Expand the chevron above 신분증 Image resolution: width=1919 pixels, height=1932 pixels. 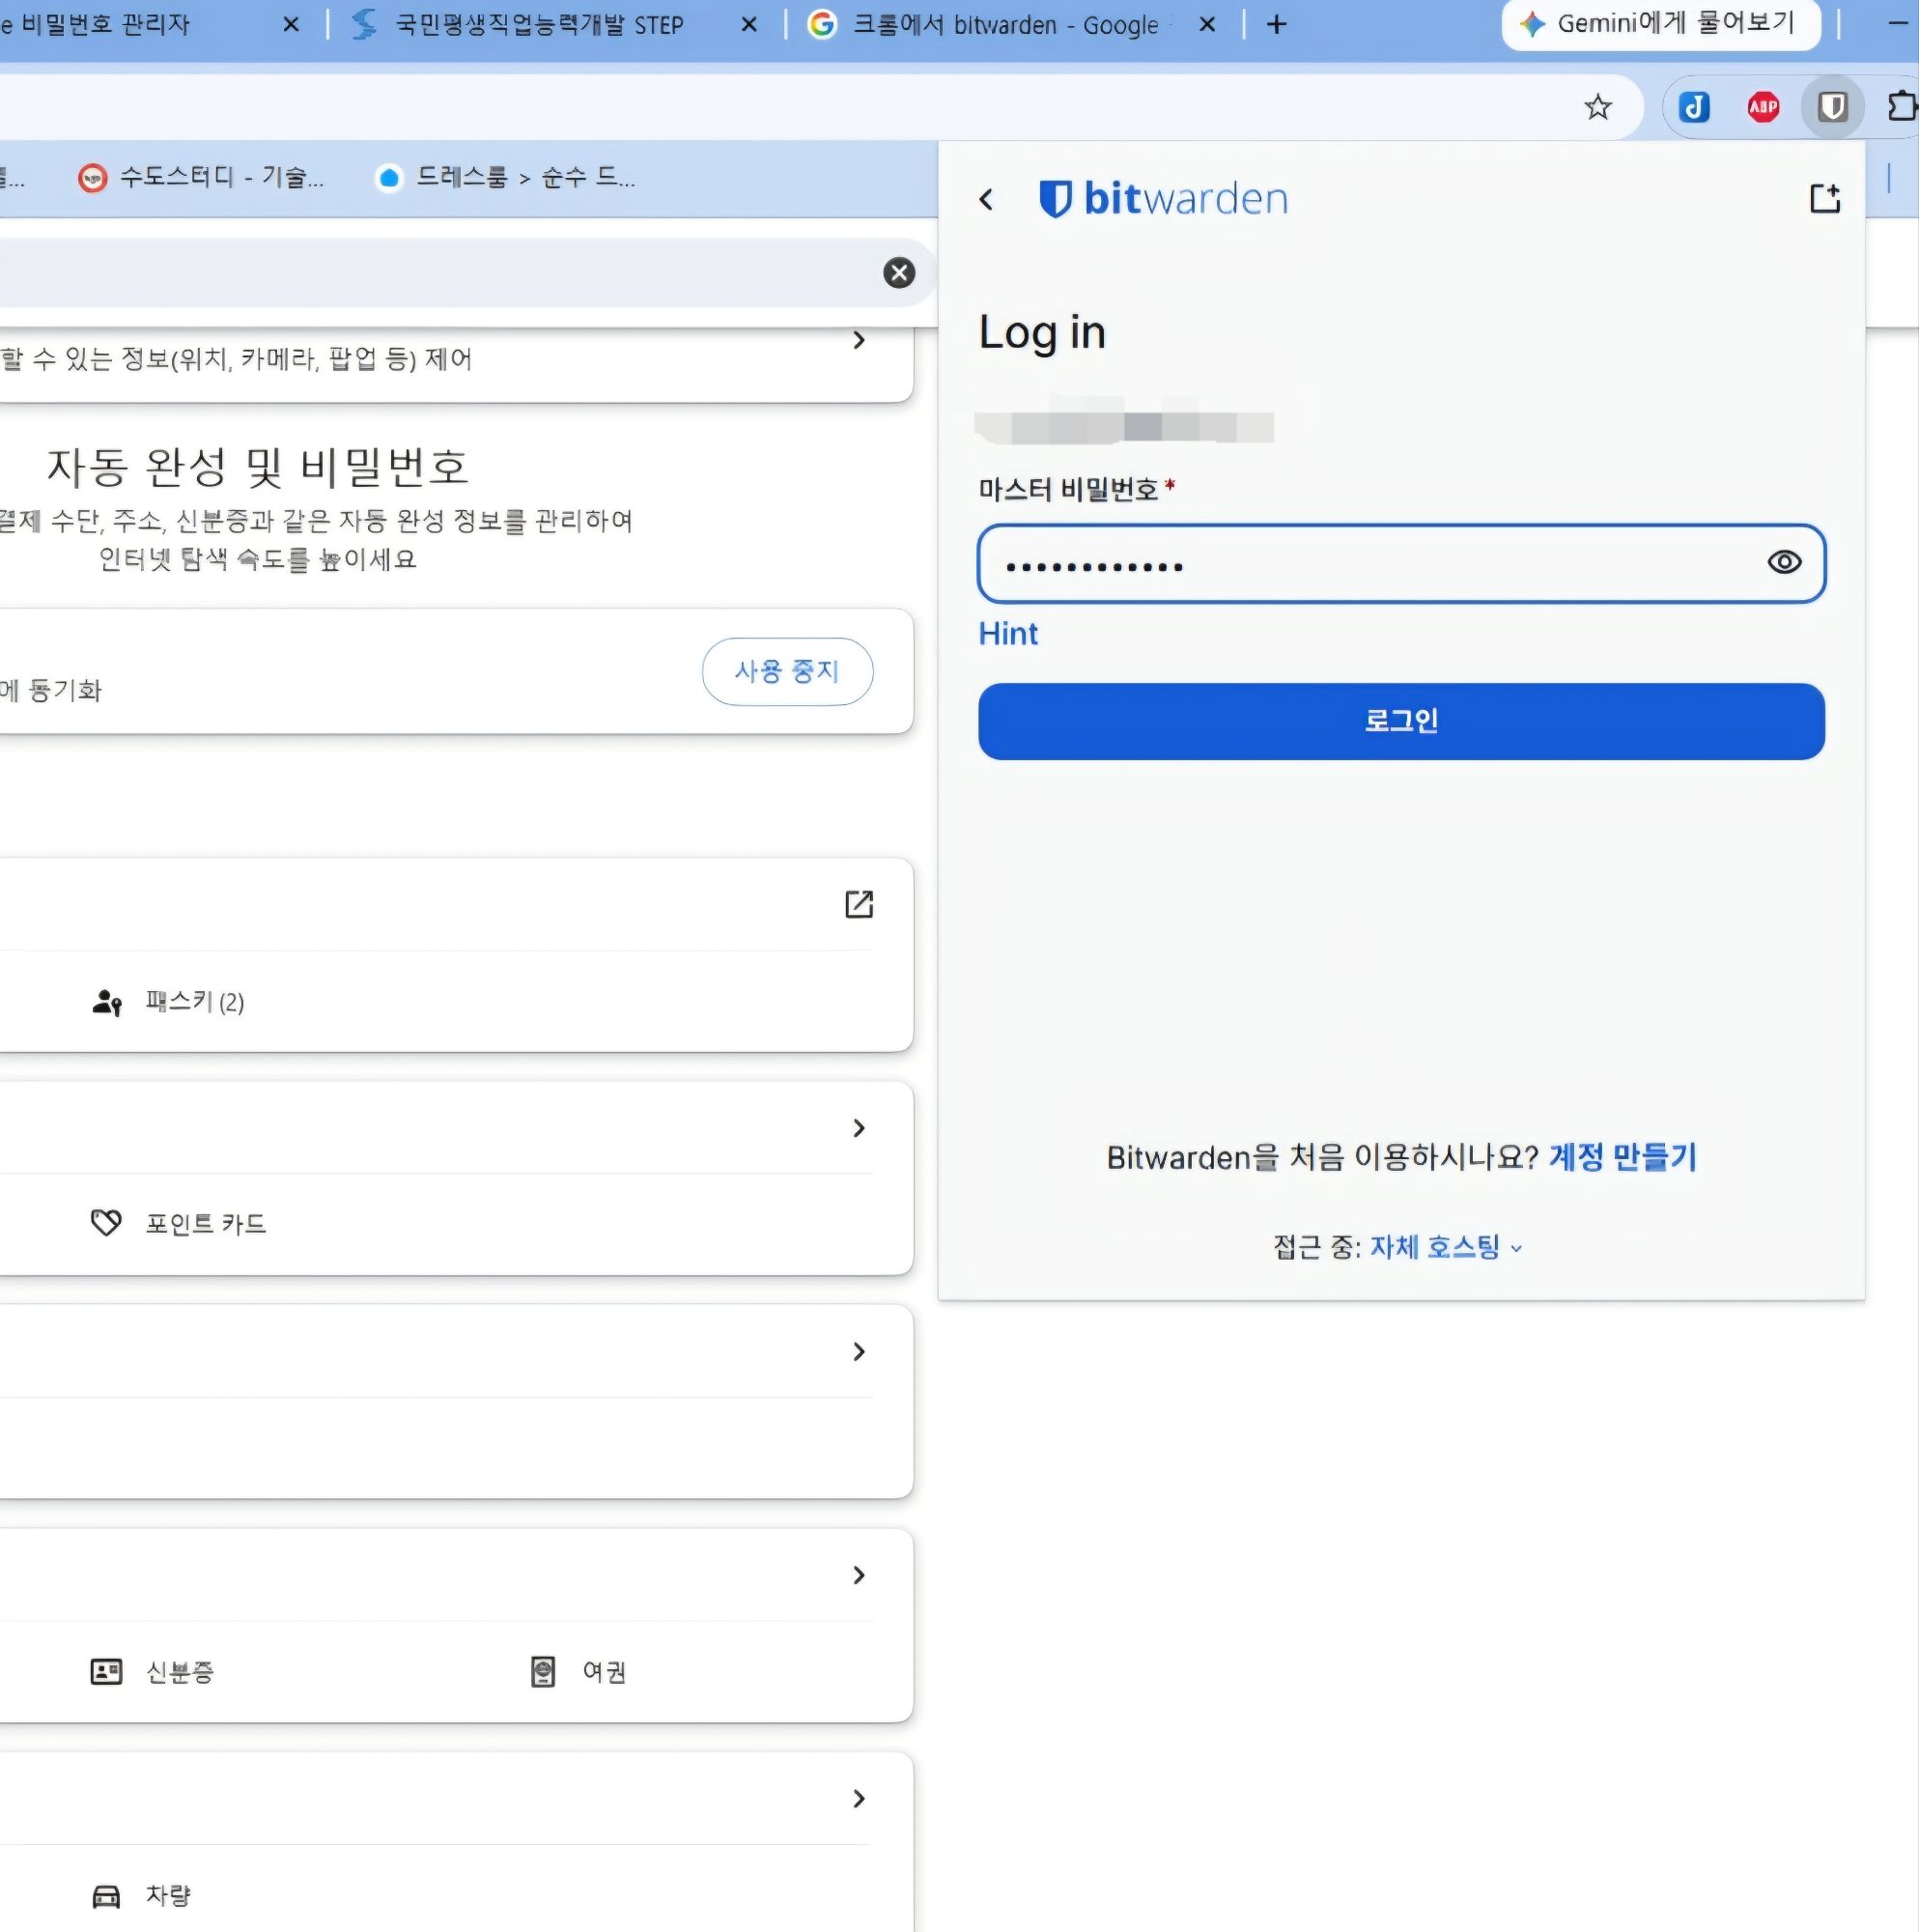click(x=858, y=1575)
